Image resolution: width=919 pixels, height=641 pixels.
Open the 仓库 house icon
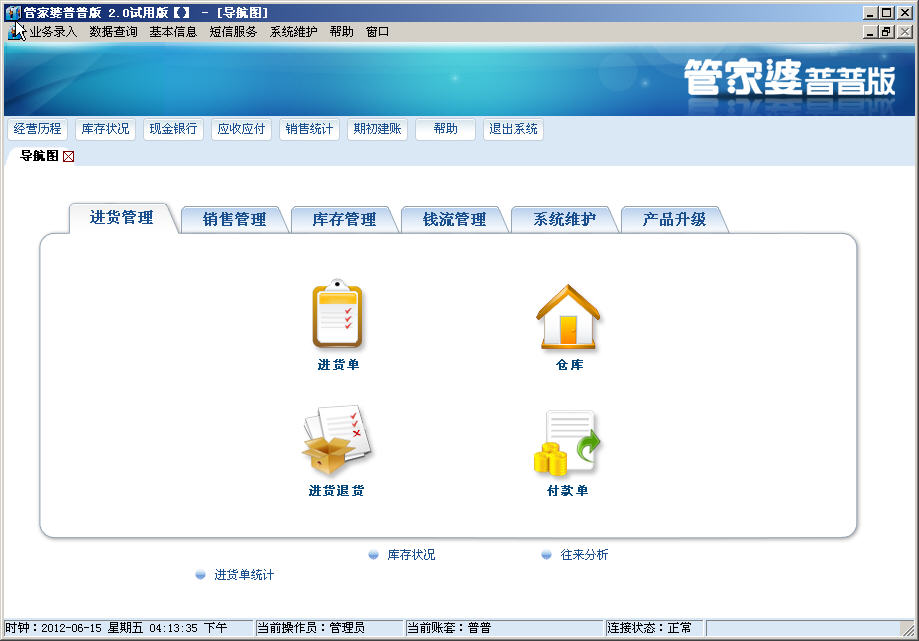568,316
